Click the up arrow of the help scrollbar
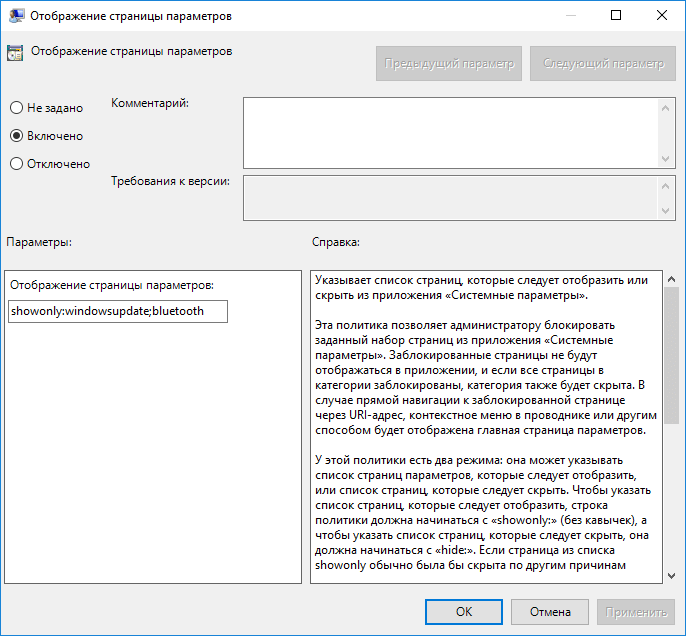 pyautogui.click(x=672, y=279)
